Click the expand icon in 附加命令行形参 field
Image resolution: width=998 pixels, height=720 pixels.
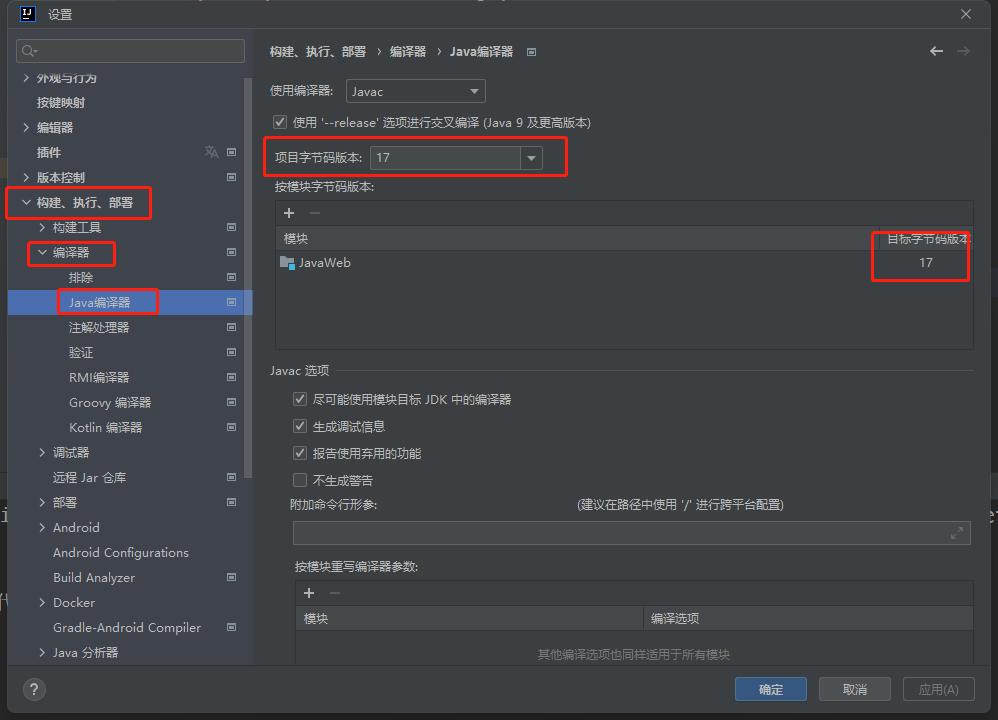pos(956,533)
